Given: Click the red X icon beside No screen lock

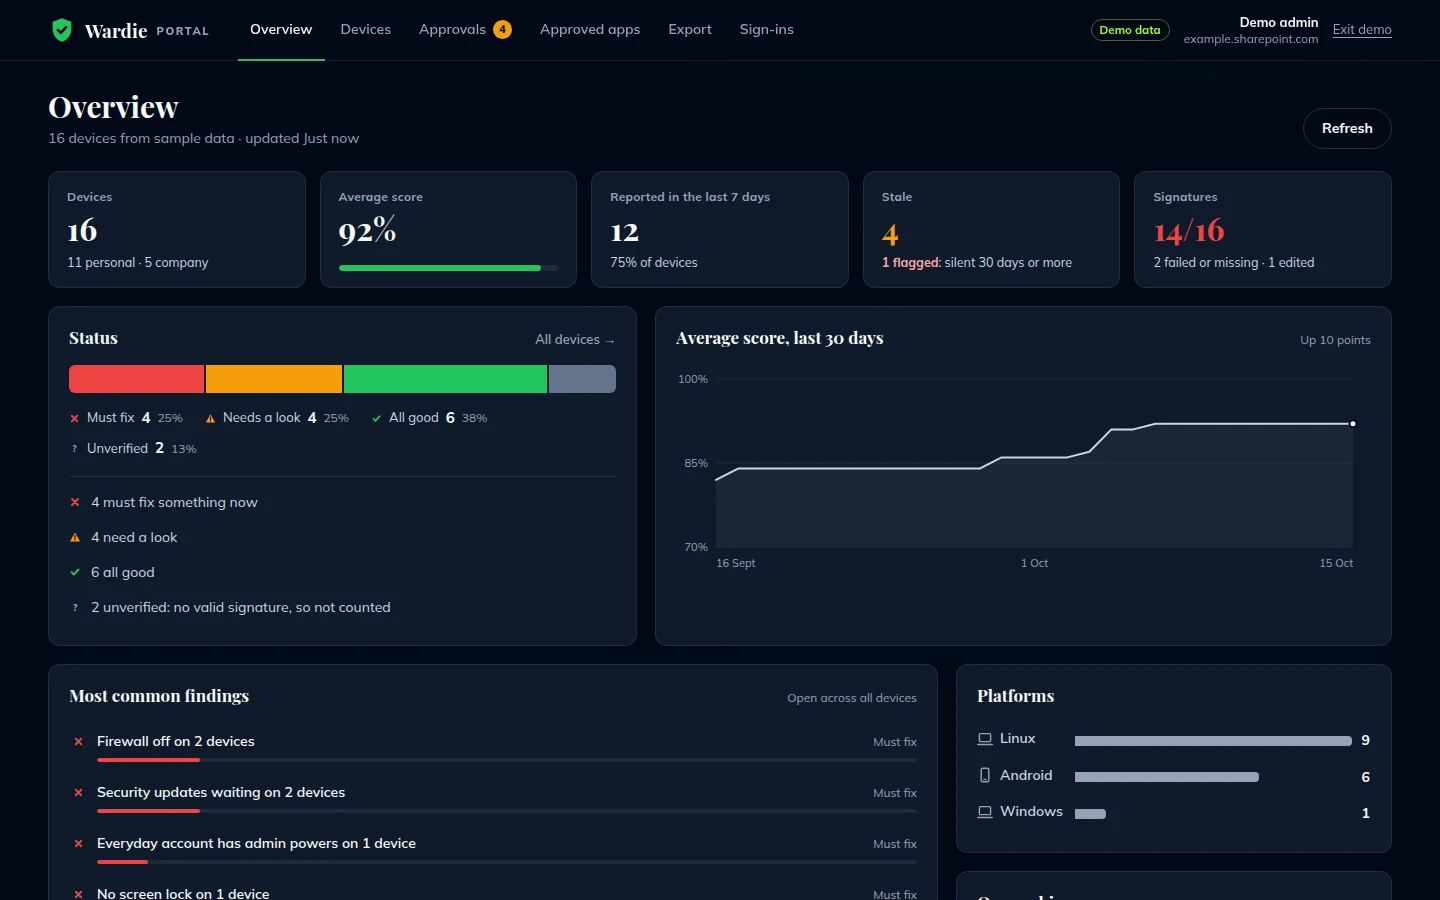Looking at the screenshot, I should click(x=78, y=894).
